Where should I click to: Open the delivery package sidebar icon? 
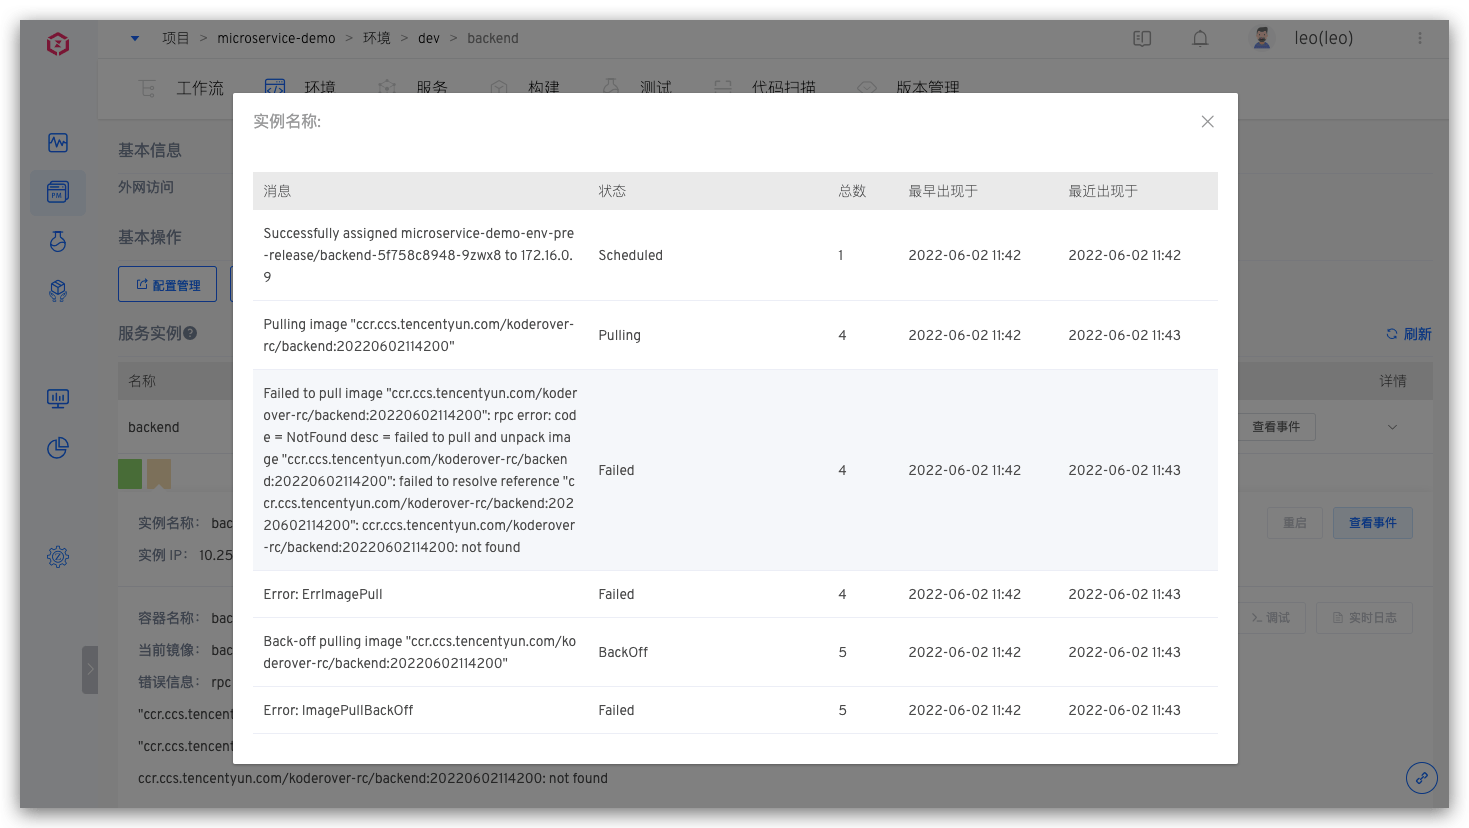click(58, 290)
